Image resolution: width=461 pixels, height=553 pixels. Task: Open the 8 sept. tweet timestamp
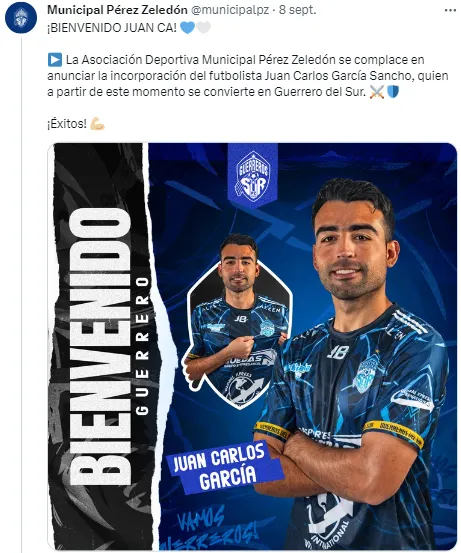pyautogui.click(x=297, y=10)
